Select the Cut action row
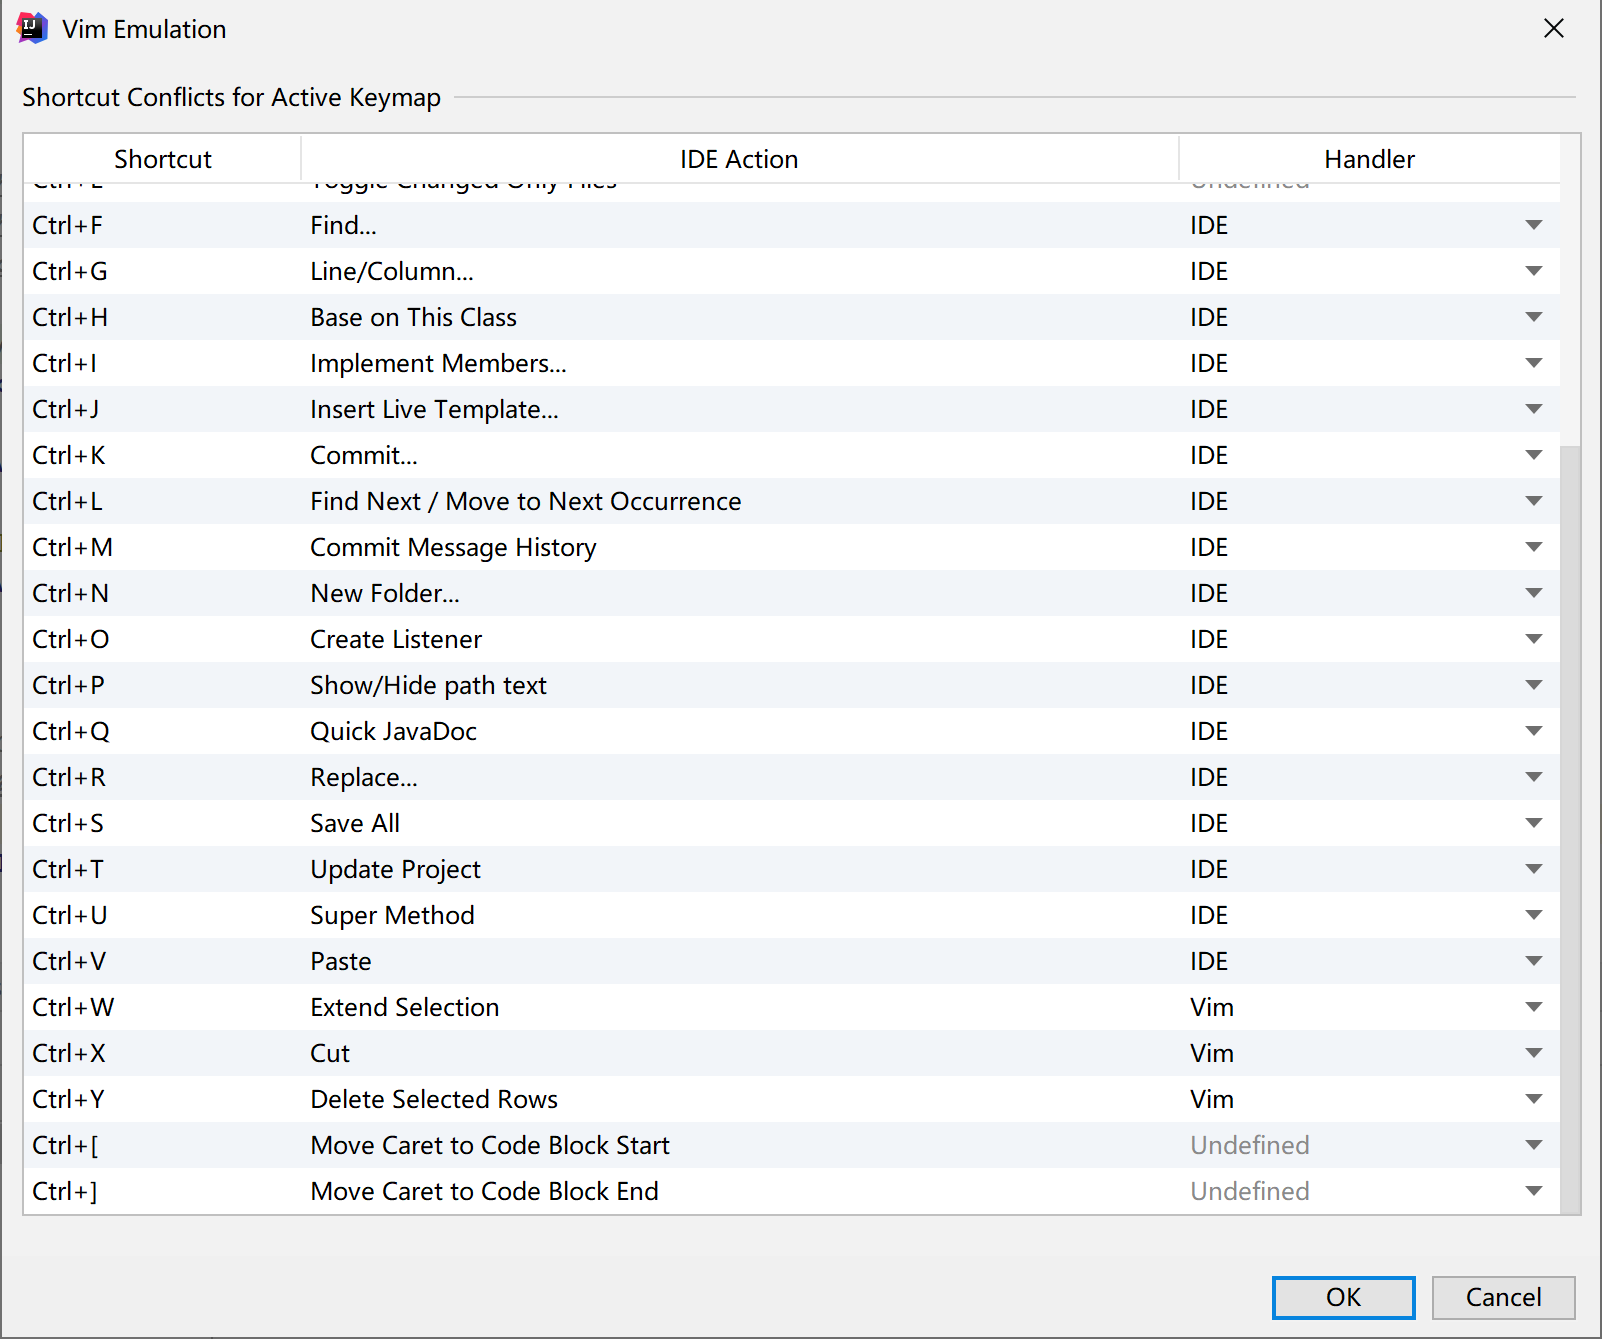The image size is (1602, 1339). pos(792,1053)
